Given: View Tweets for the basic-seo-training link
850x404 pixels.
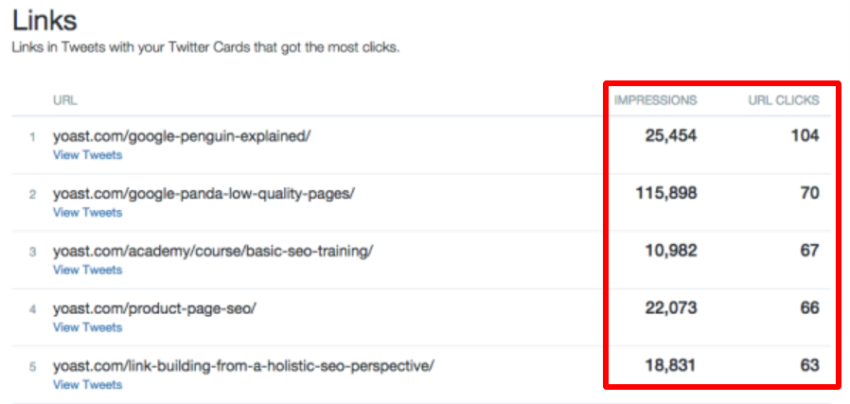Looking at the screenshot, I should (x=87, y=270).
